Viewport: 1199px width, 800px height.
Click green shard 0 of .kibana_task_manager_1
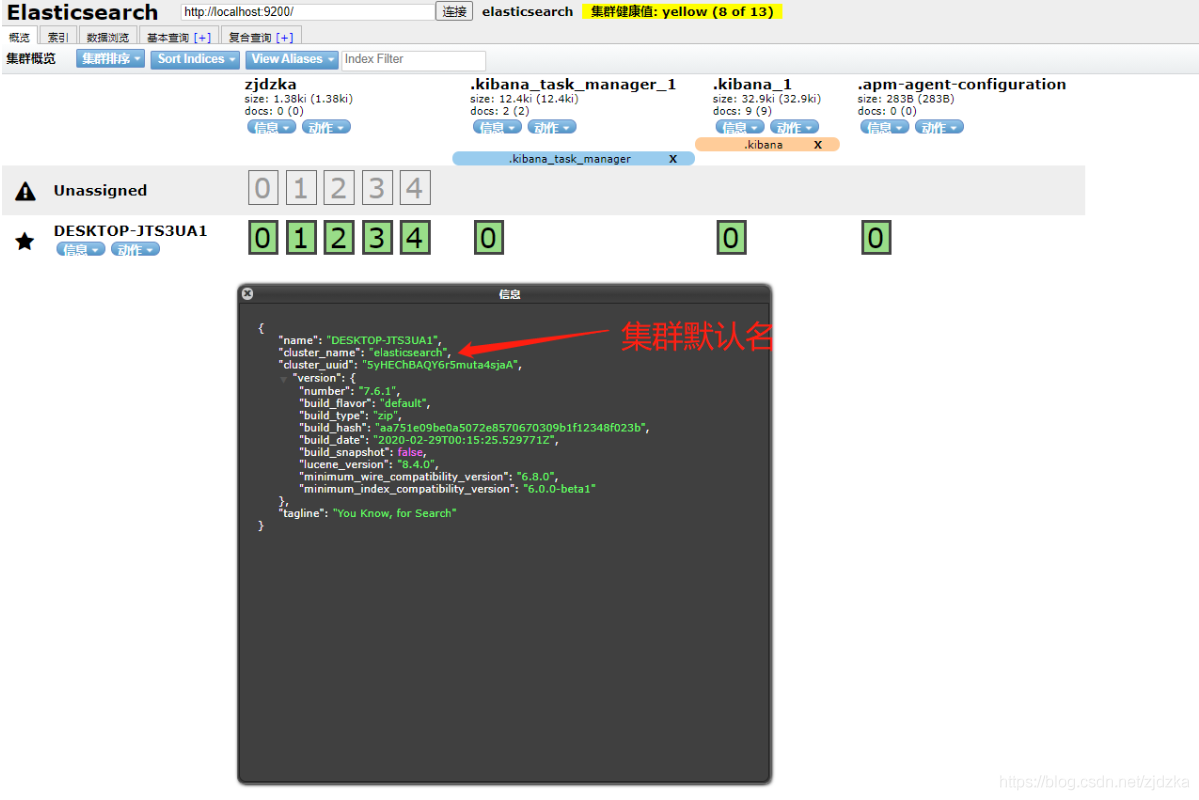[489, 238]
